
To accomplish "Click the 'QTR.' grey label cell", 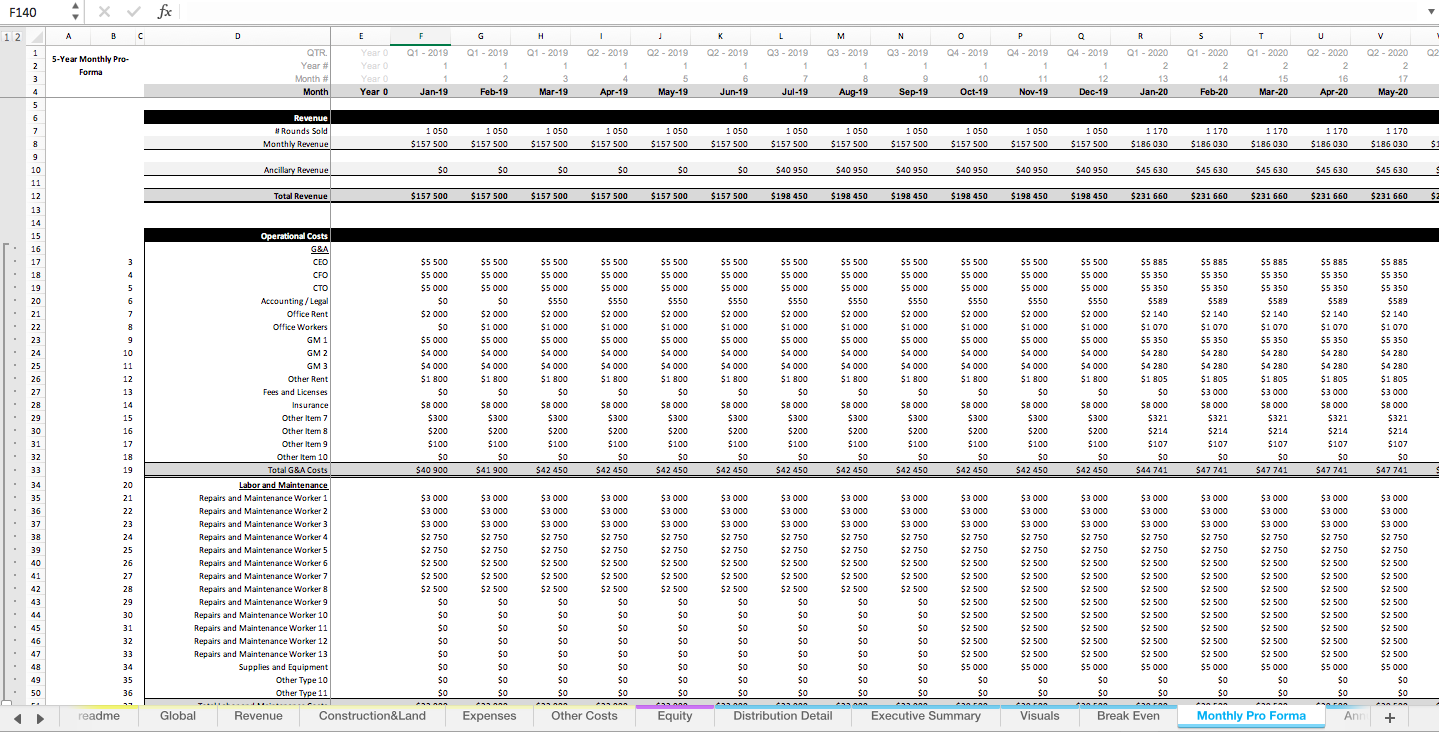I will pyautogui.click(x=318, y=52).
